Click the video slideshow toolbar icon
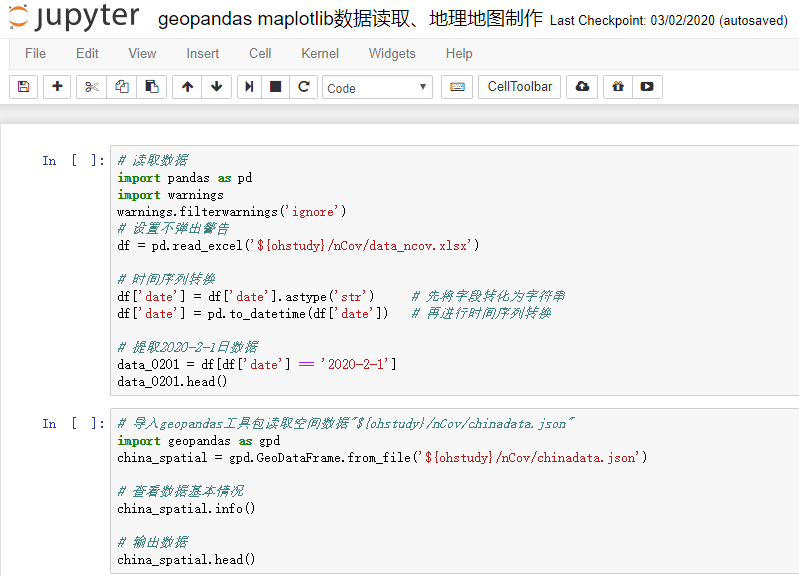Image resolution: width=799 pixels, height=576 pixels. coord(647,87)
